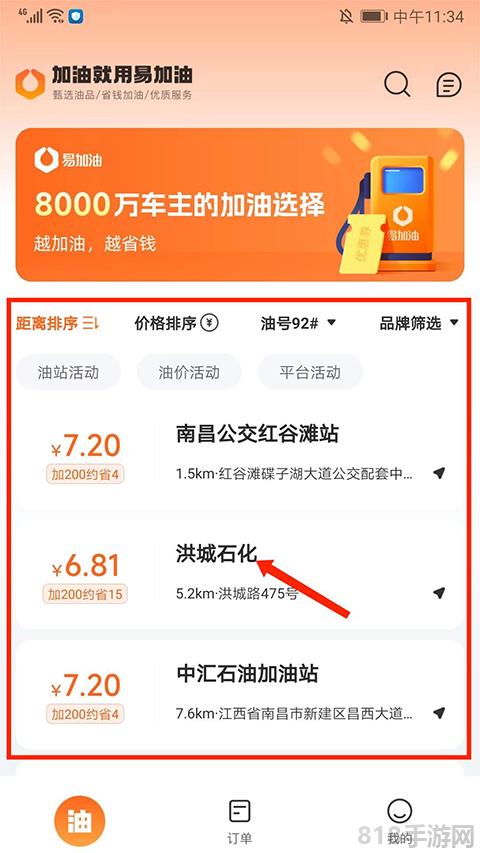Open the messages chat icon

449,85
